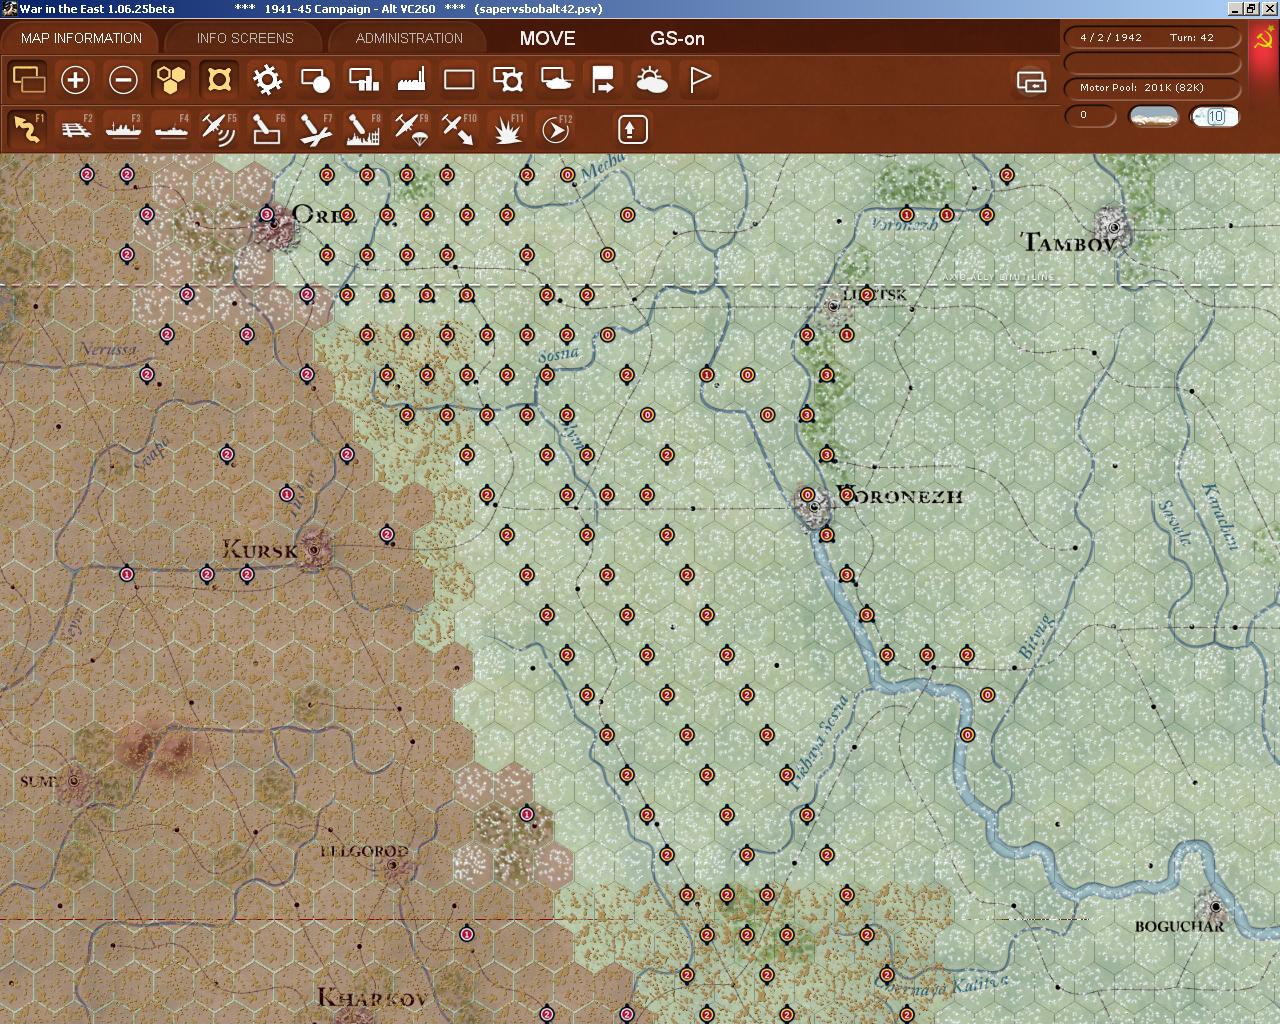1280x1036 pixels.
Task: Toggle the hex grid display icon
Action: 171,79
